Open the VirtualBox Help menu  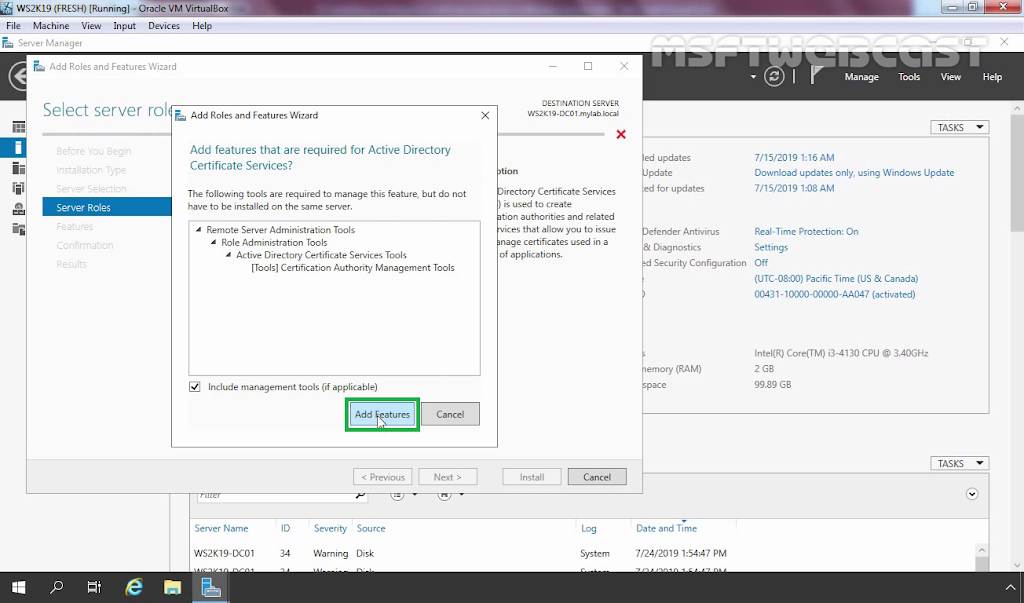[202, 25]
